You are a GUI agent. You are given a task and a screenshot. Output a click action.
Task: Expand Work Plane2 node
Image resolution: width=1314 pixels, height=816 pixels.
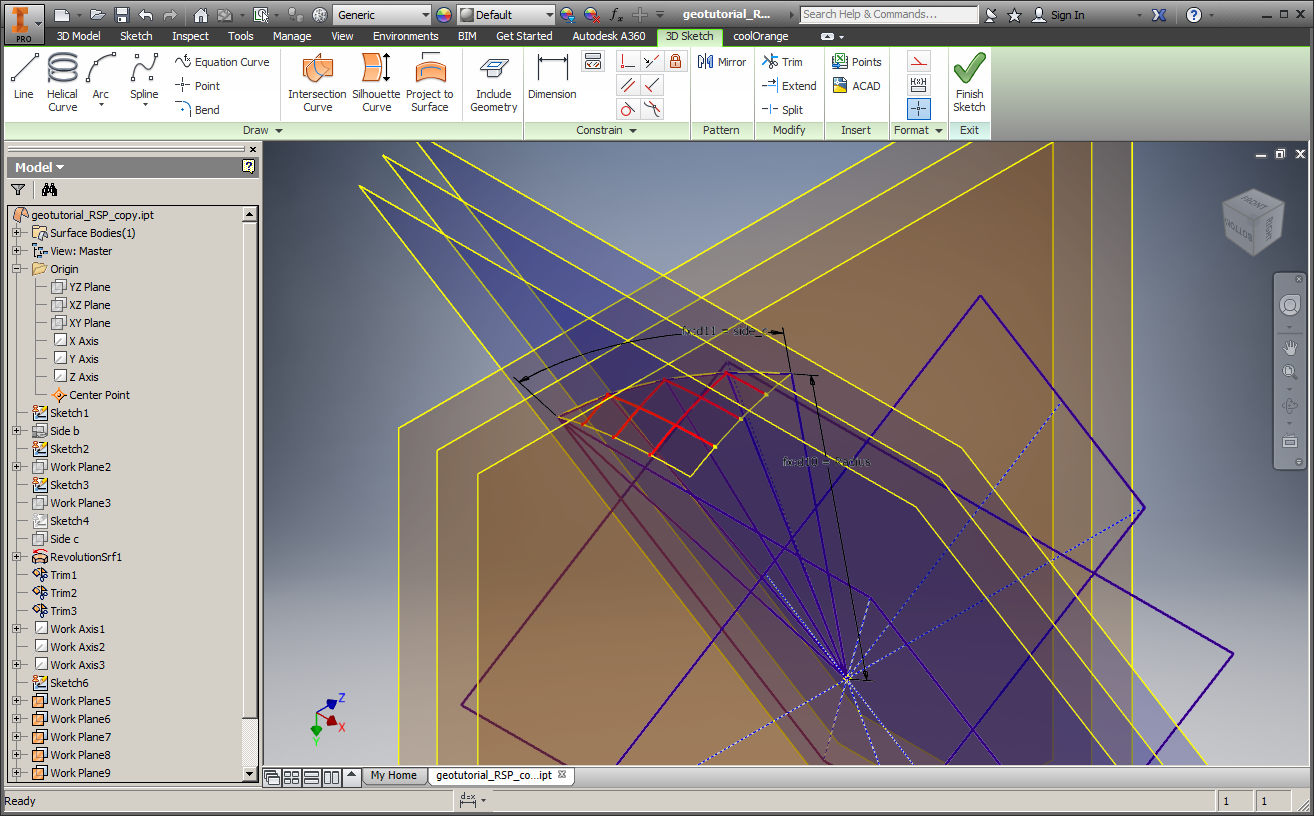point(17,467)
